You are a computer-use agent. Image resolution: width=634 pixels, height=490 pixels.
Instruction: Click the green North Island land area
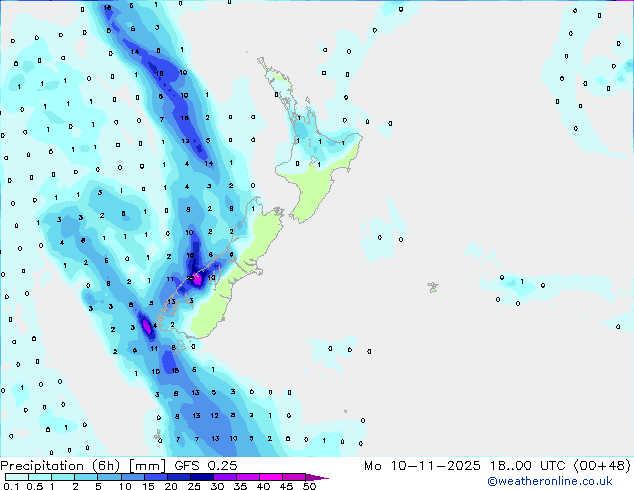coord(315,186)
